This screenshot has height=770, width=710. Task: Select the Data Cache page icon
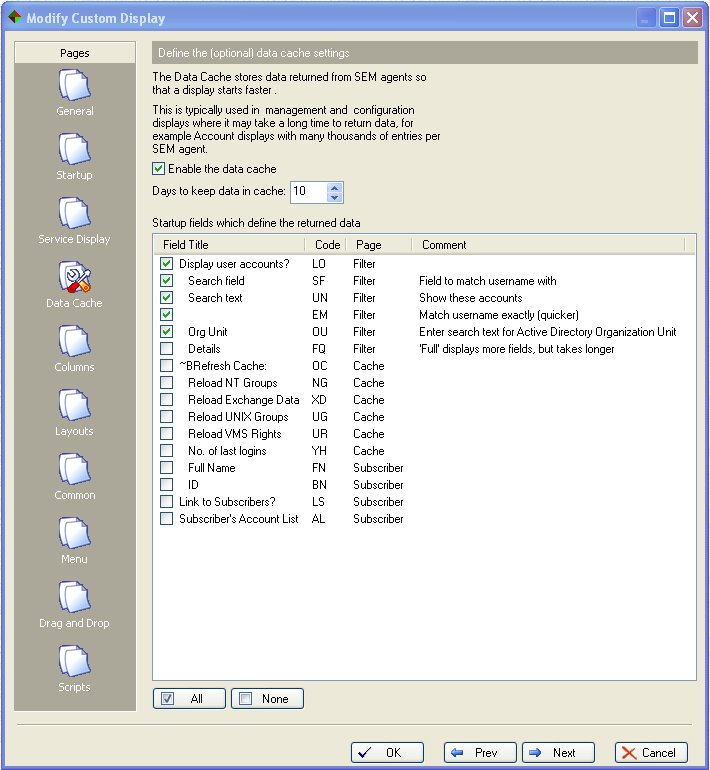click(x=75, y=277)
